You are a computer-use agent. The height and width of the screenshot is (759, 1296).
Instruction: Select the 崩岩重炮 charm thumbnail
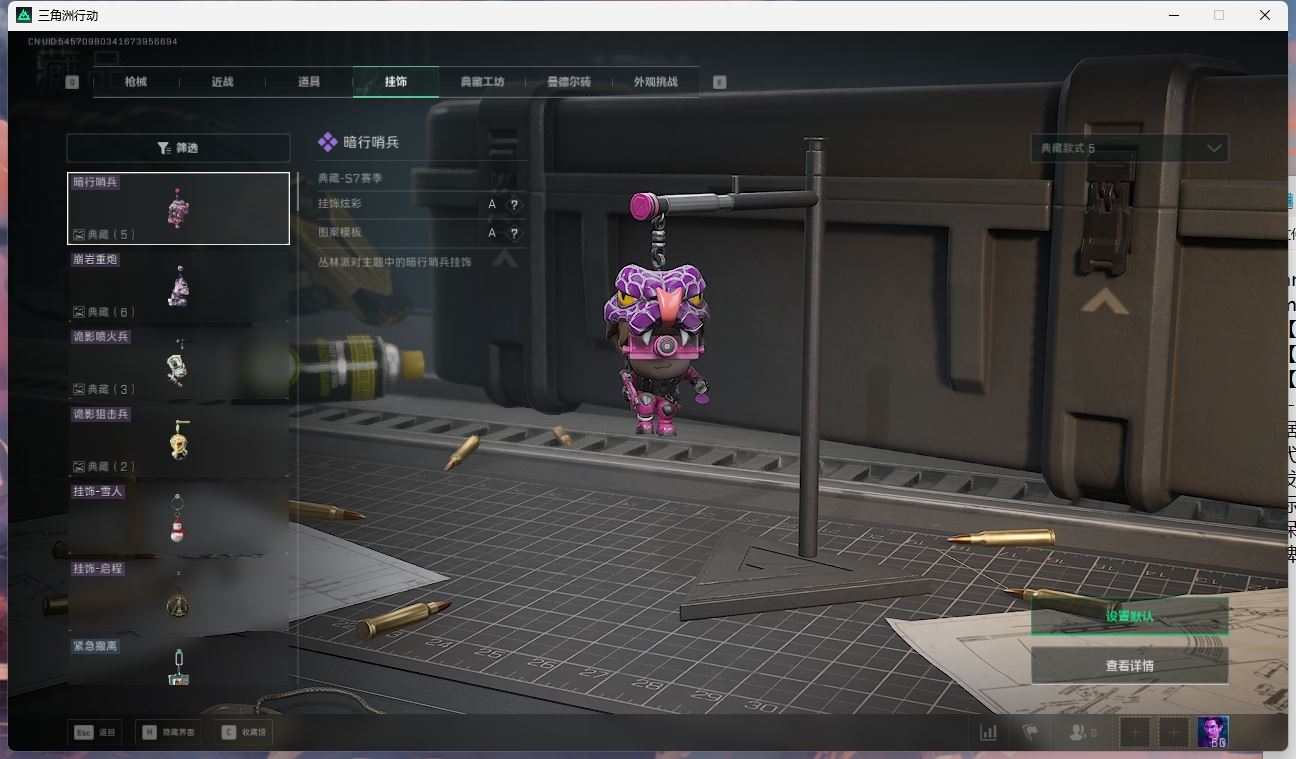pyautogui.click(x=178, y=286)
